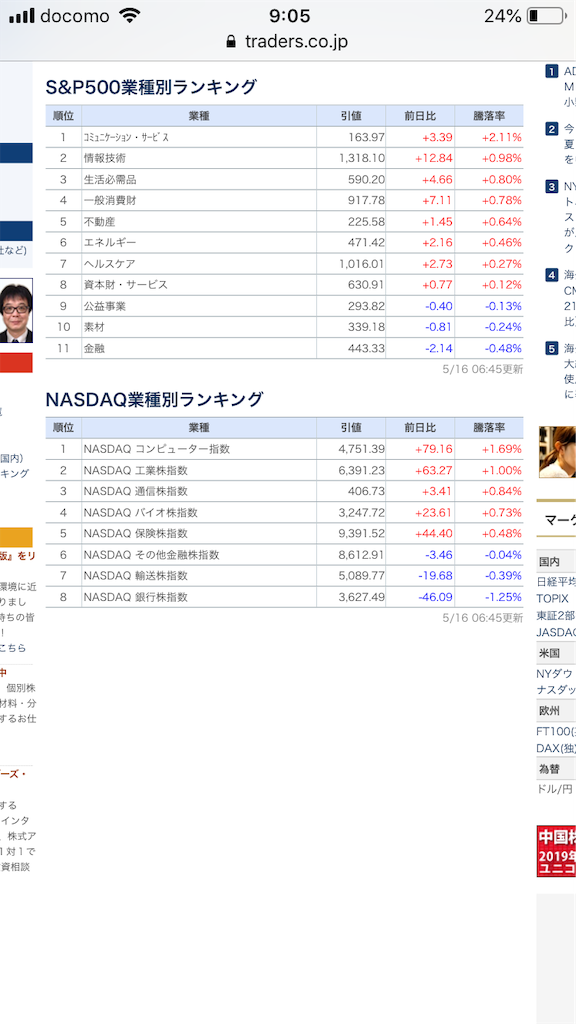Open 東証2部 link in market sidebar
Screen dimensions: 576x1024
click(x=556, y=615)
